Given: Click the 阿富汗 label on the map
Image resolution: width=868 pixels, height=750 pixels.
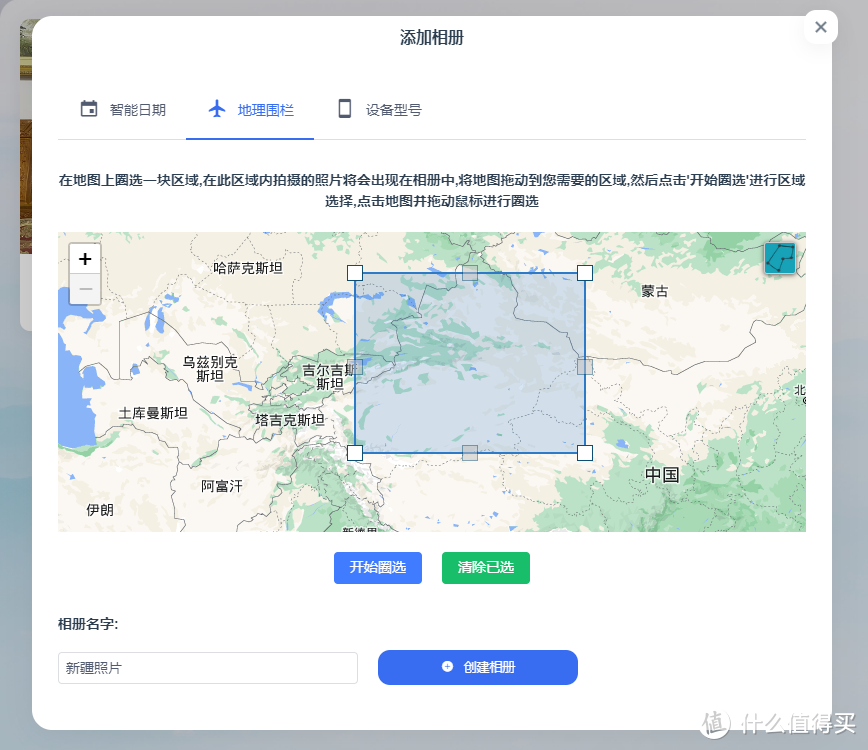Looking at the screenshot, I should click(221, 486).
